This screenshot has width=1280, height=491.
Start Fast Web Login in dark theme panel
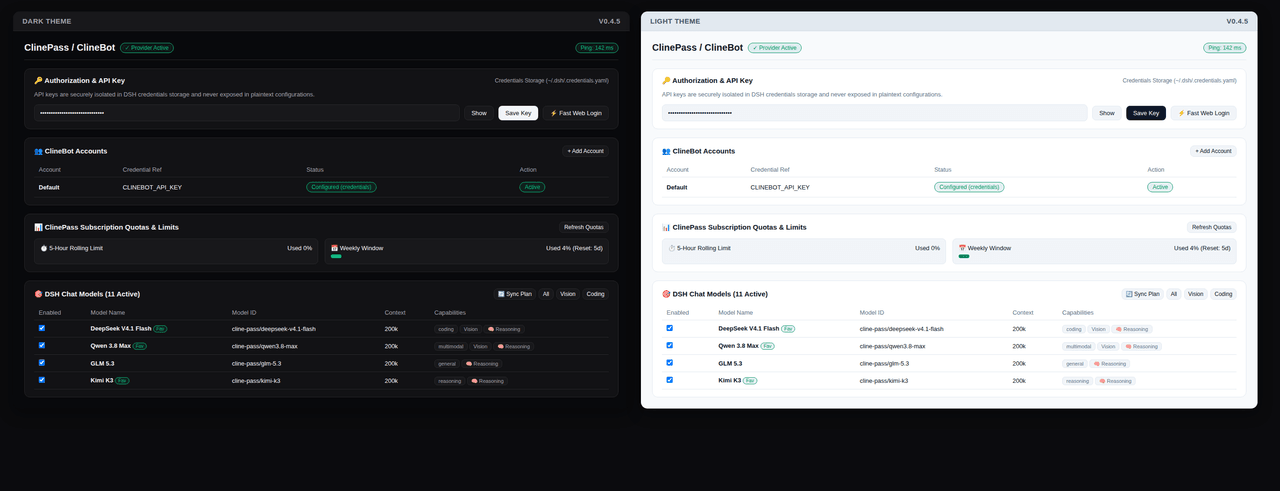(576, 113)
